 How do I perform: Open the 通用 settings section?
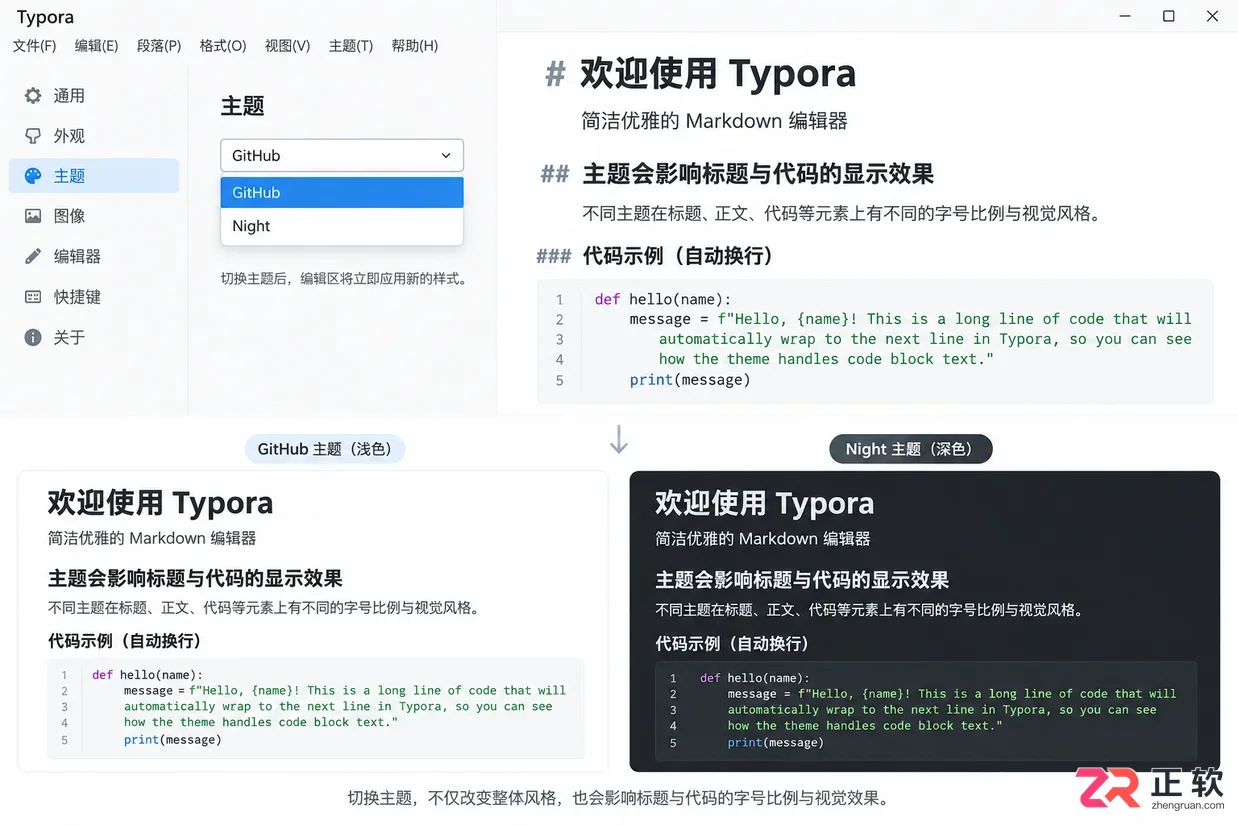click(94, 96)
